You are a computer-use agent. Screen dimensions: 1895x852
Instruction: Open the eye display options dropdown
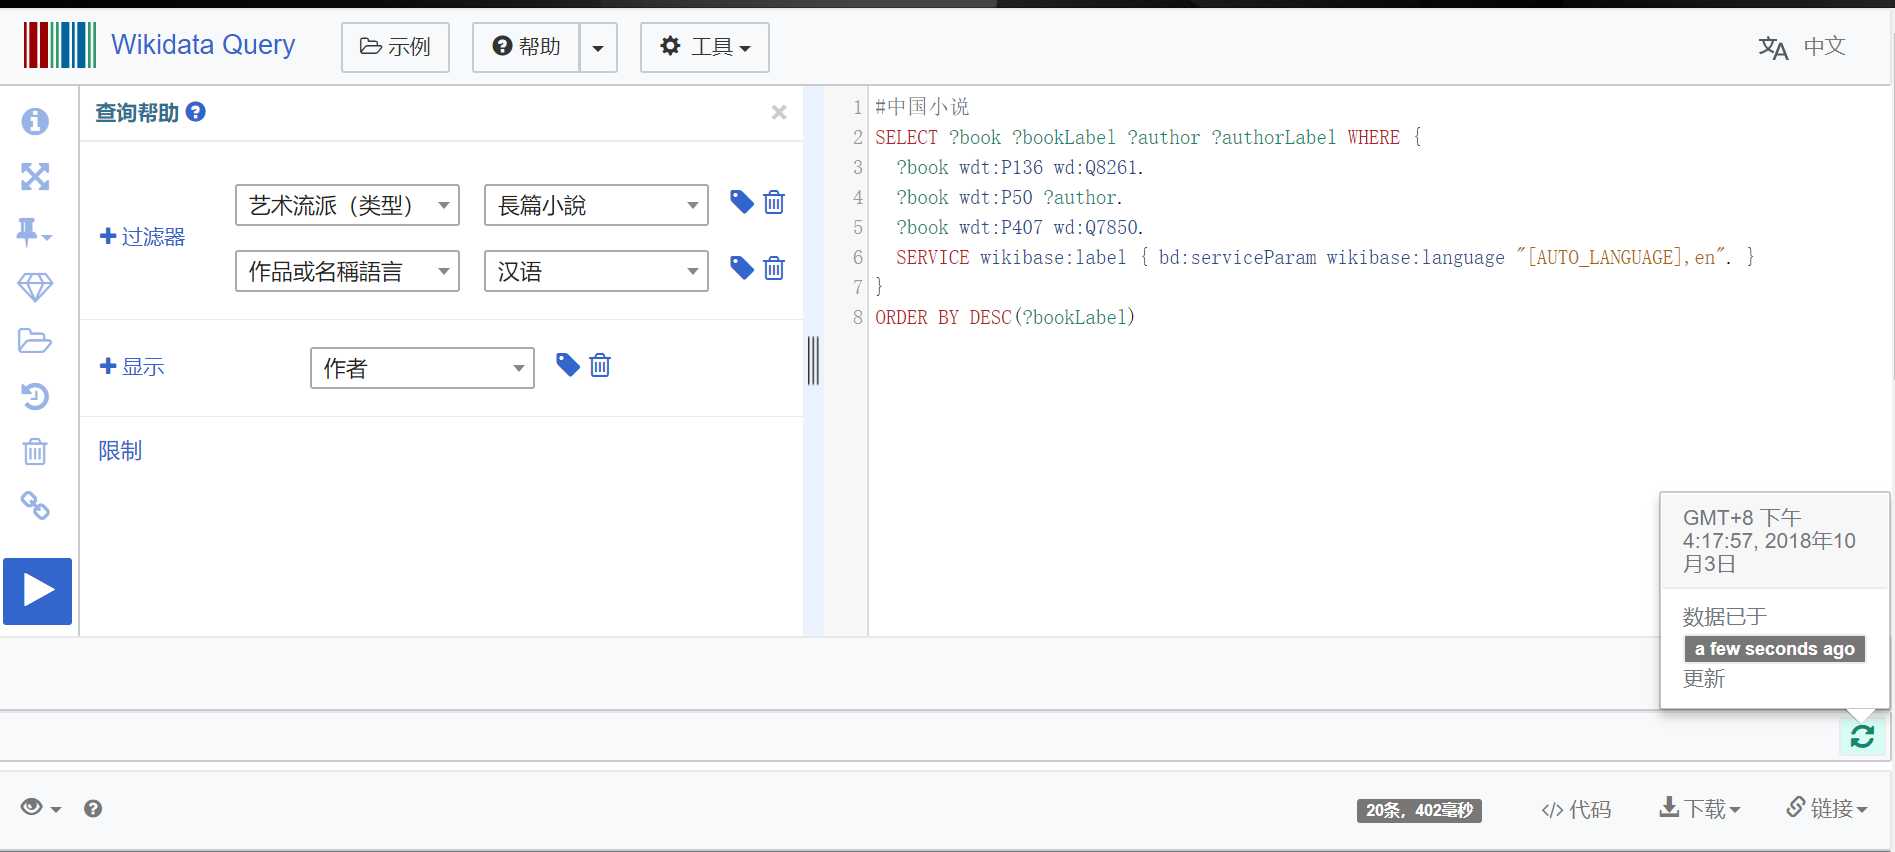[x=41, y=808]
